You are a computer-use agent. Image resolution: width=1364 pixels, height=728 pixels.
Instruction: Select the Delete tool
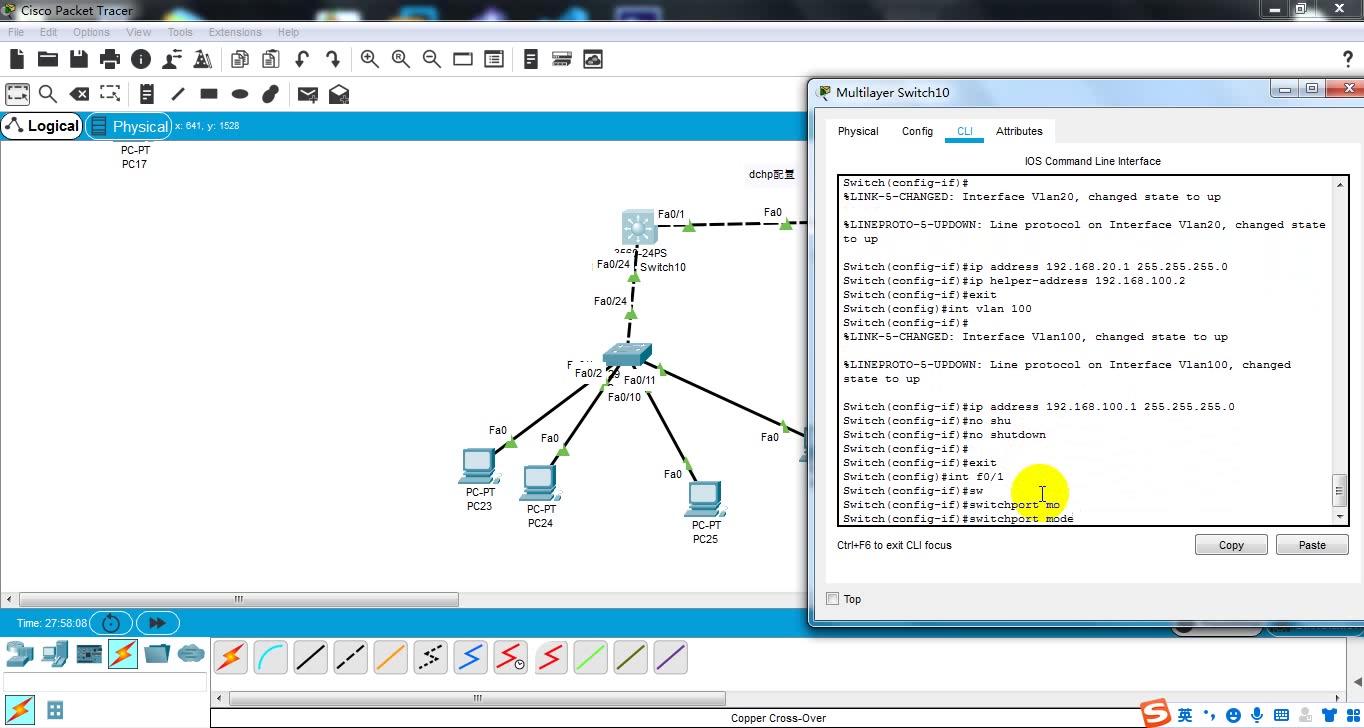pos(79,94)
